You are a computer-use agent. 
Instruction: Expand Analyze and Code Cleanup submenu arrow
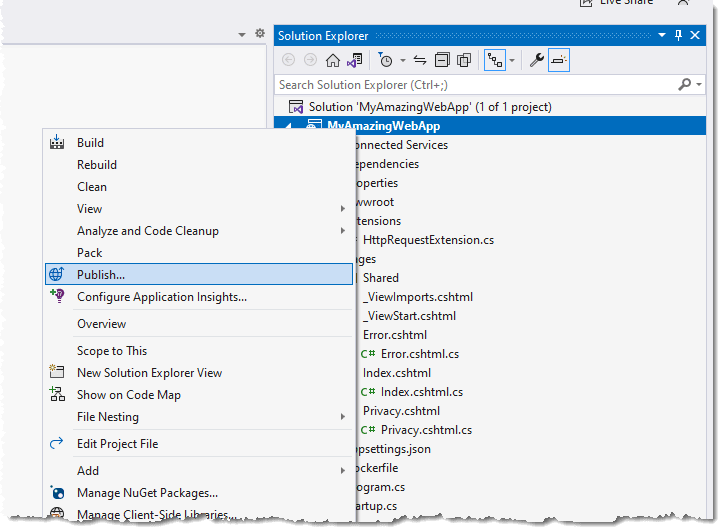(343, 231)
